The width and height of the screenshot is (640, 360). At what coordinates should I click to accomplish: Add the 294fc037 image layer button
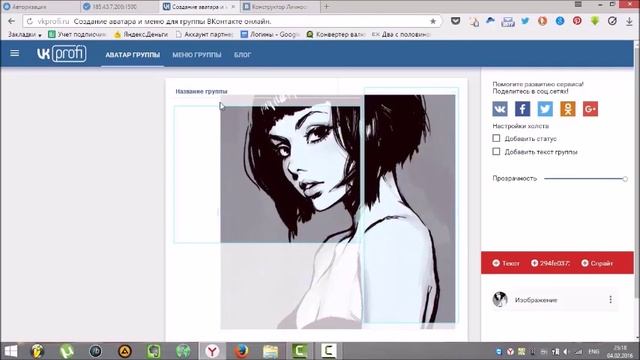(x=550, y=263)
